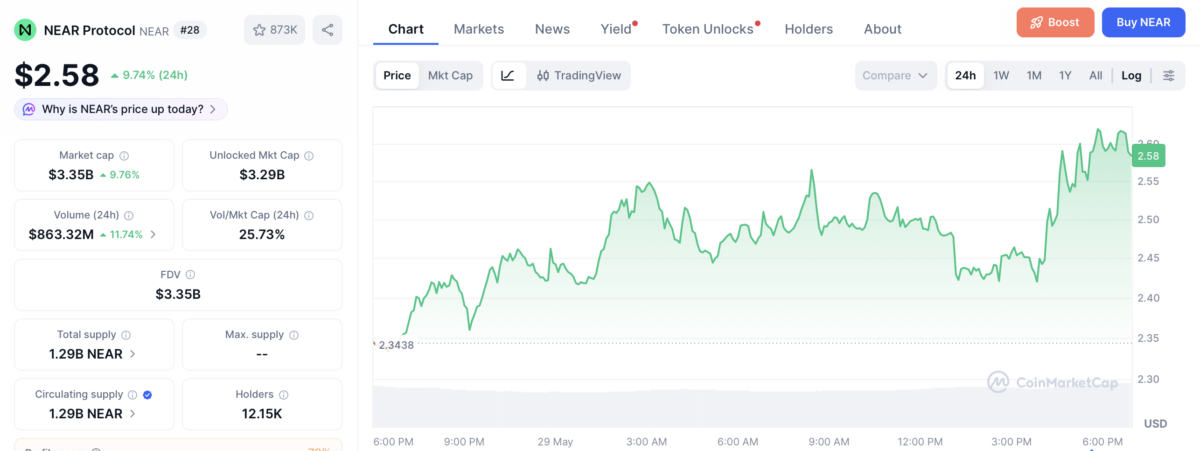The height and width of the screenshot is (451, 1200).
Task: Click info icon beside Max. supply
Action: (x=294, y=335)
